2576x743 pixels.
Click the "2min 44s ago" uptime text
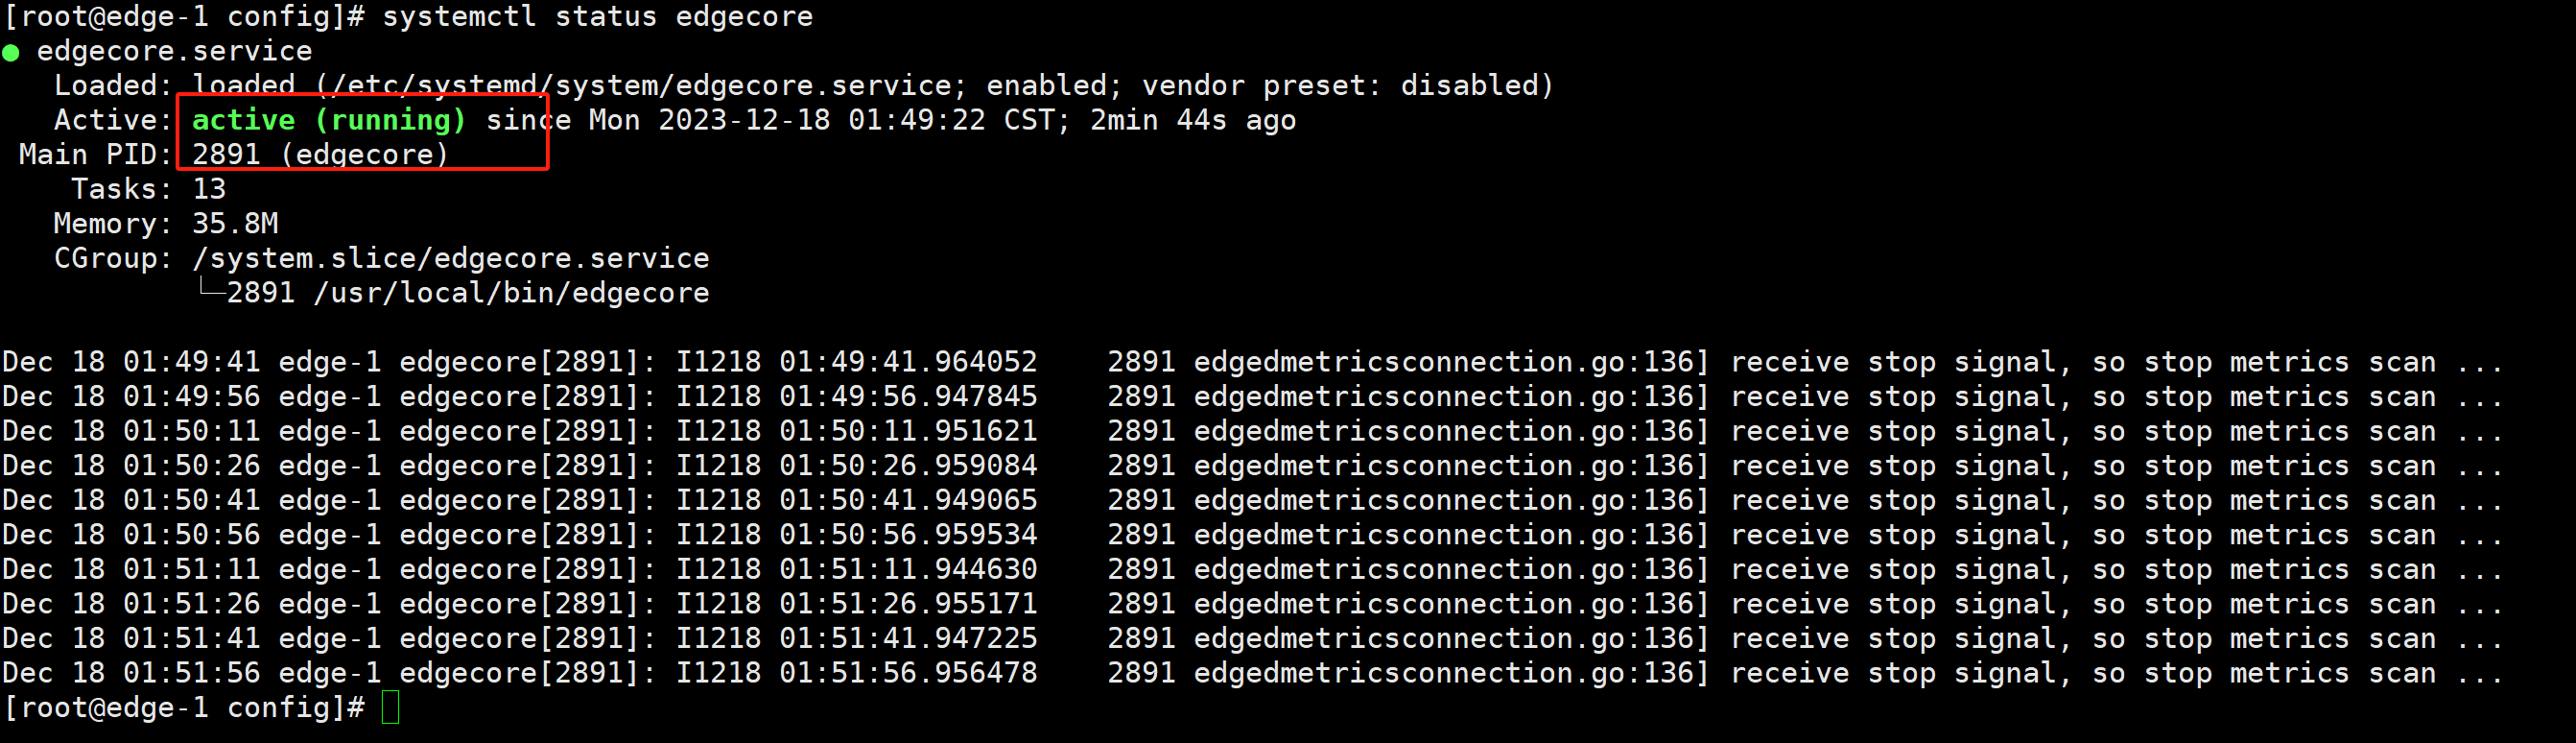(x=1192, y=120)
